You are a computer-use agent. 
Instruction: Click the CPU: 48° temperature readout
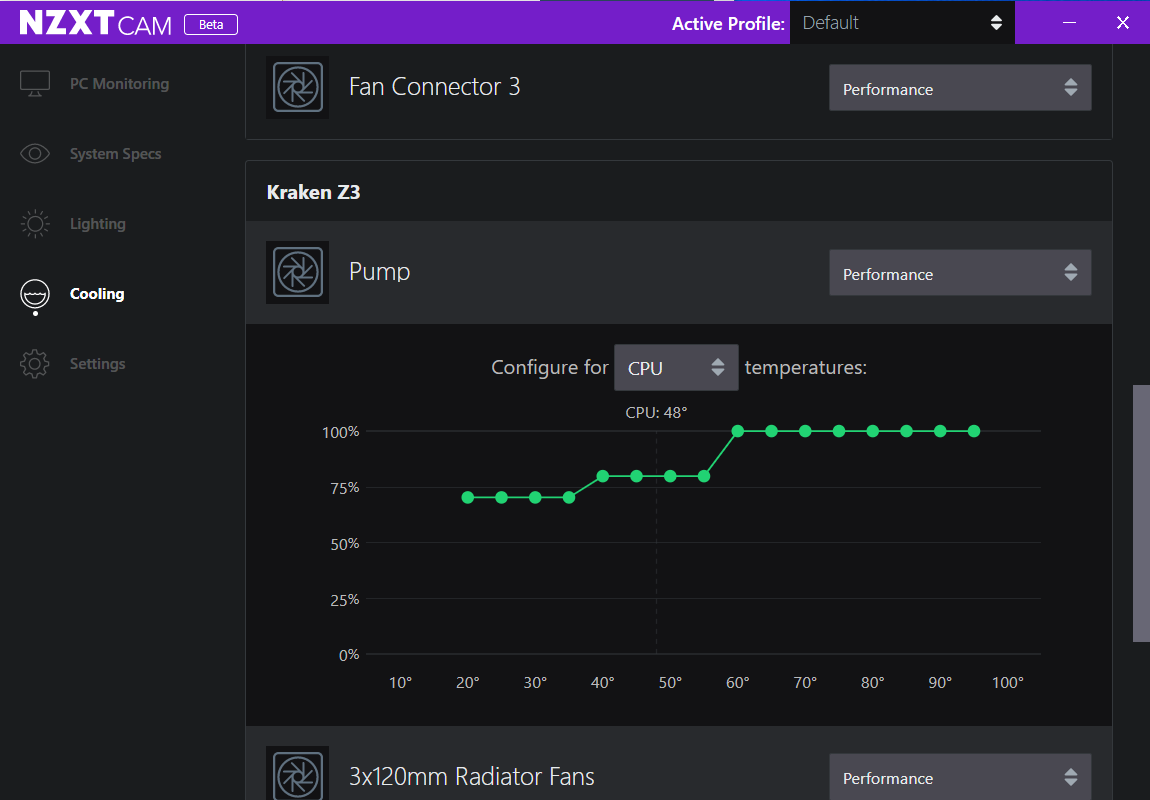point(656,413)
